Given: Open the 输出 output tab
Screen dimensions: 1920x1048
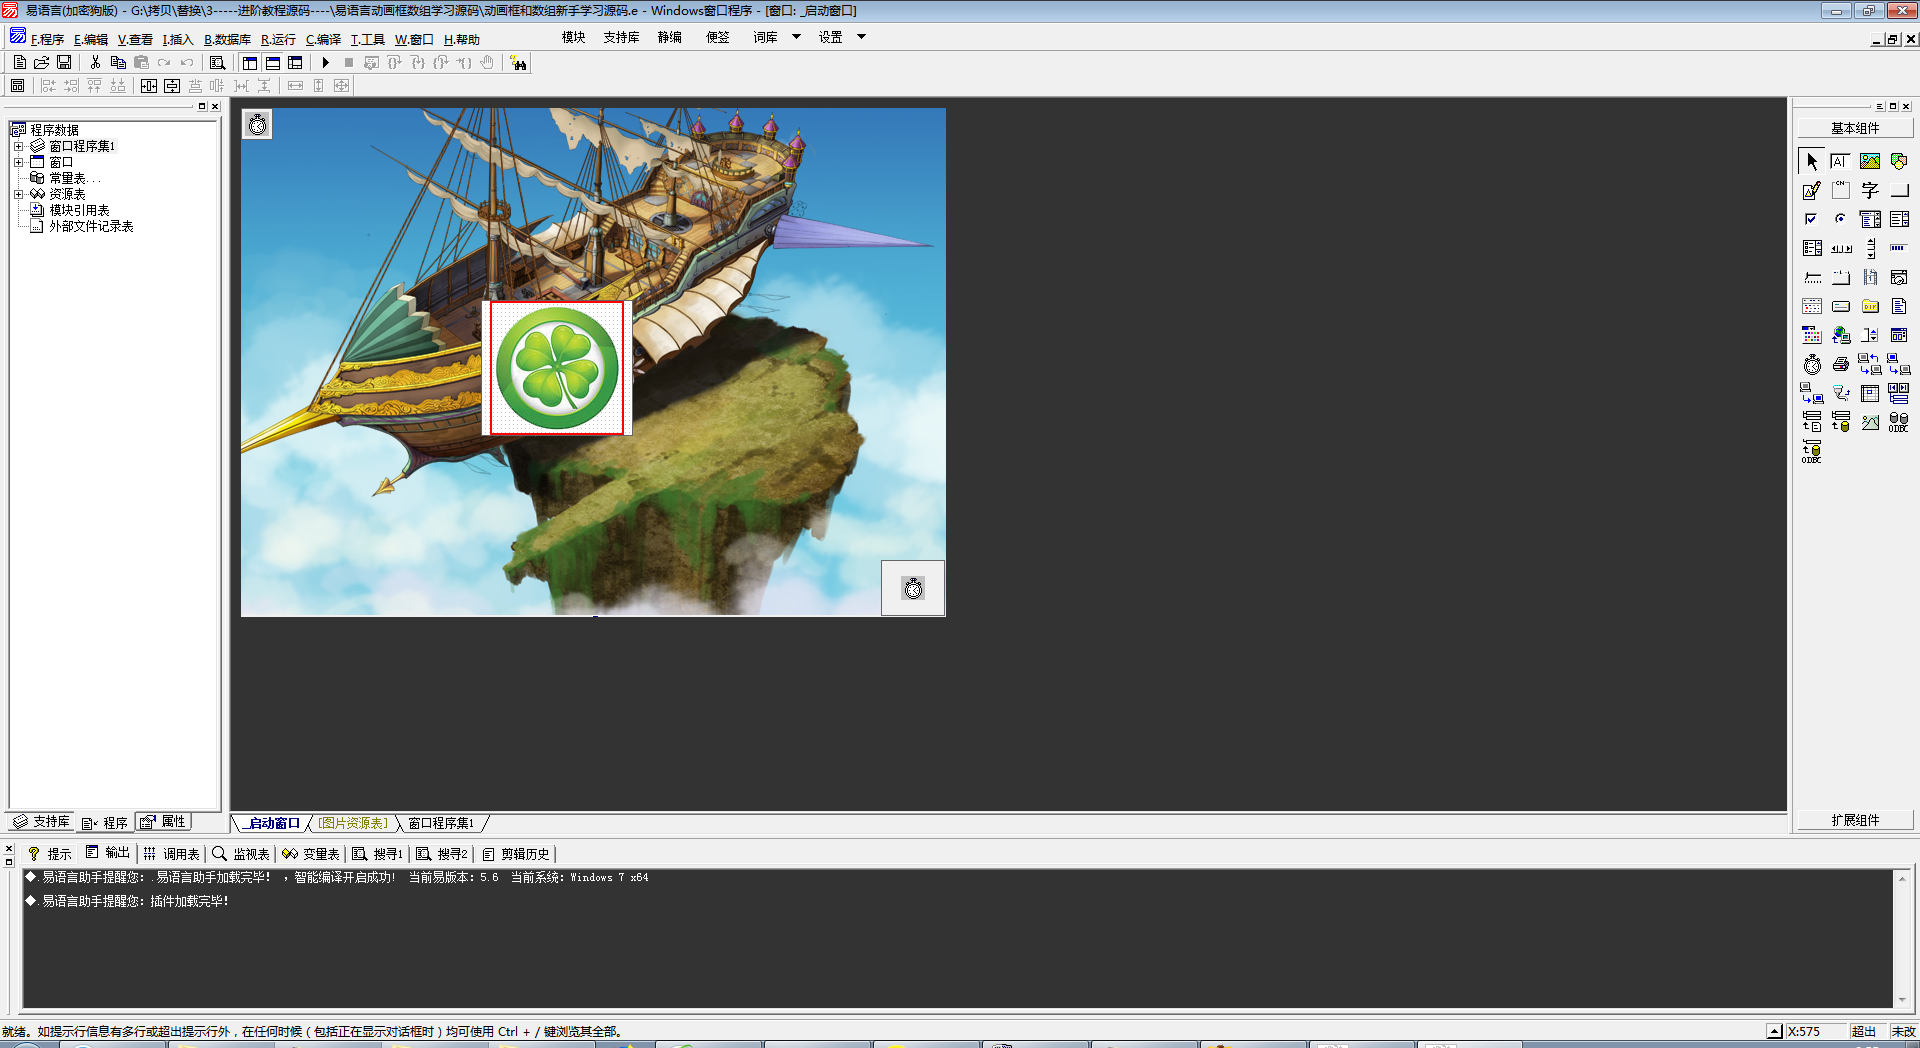Looking at the screenshot, I should click(108, 853).
